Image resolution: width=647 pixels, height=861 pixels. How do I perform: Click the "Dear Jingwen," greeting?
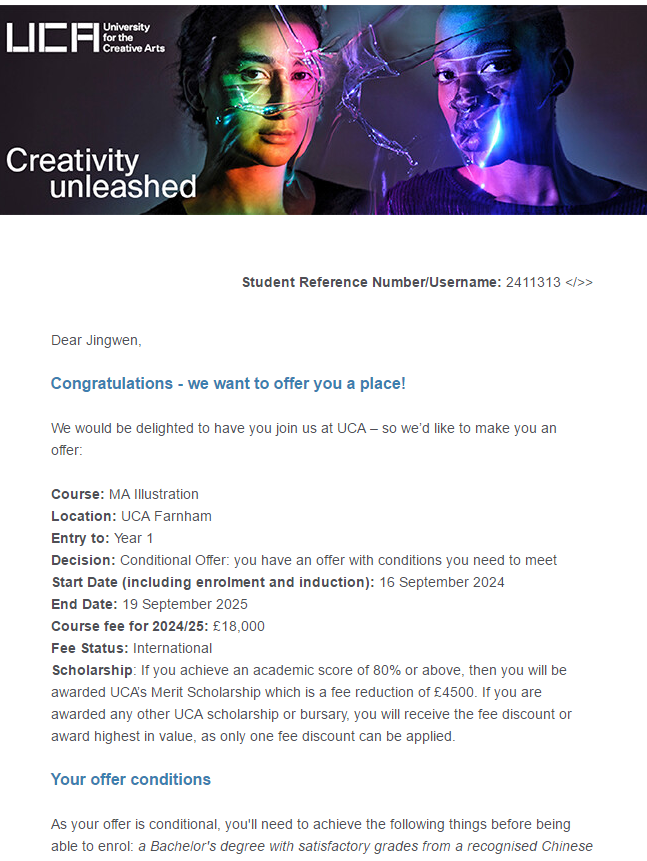pyautogui.click(x=96, y=340)
